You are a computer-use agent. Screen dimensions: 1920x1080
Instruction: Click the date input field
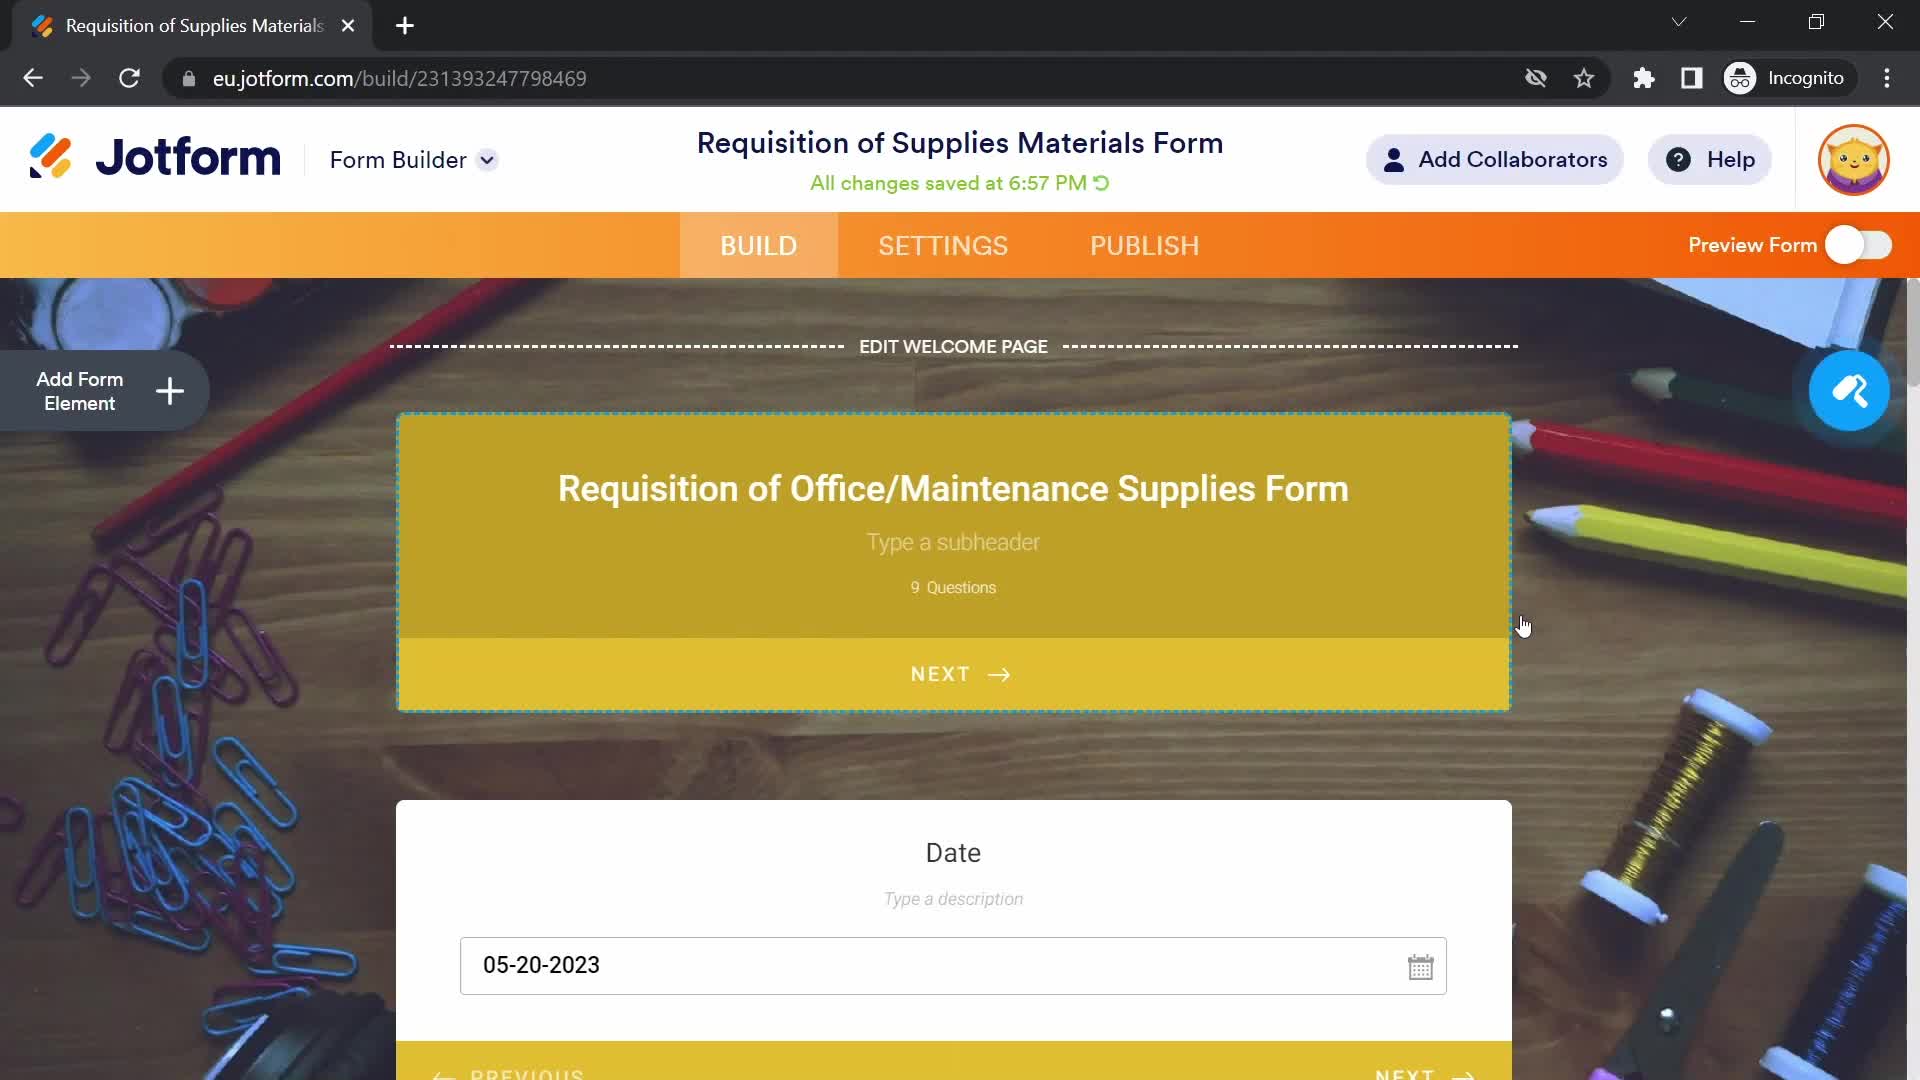[x=952, y=964]
